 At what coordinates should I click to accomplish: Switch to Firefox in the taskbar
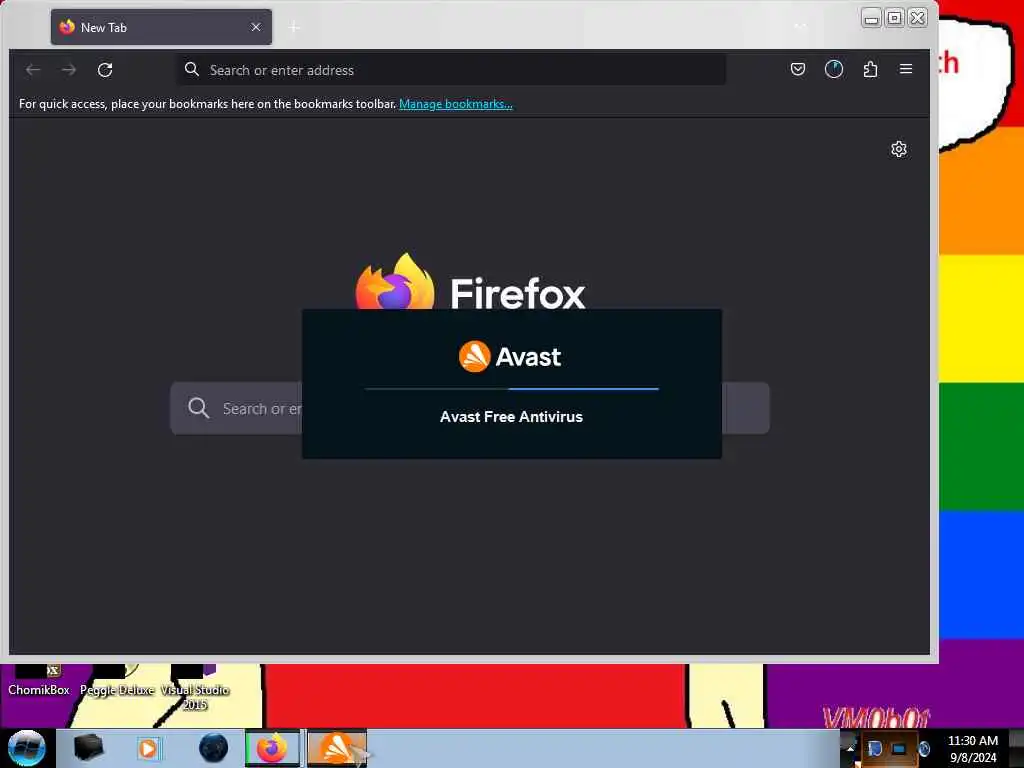pyautogui.click(x=272, y=748)
